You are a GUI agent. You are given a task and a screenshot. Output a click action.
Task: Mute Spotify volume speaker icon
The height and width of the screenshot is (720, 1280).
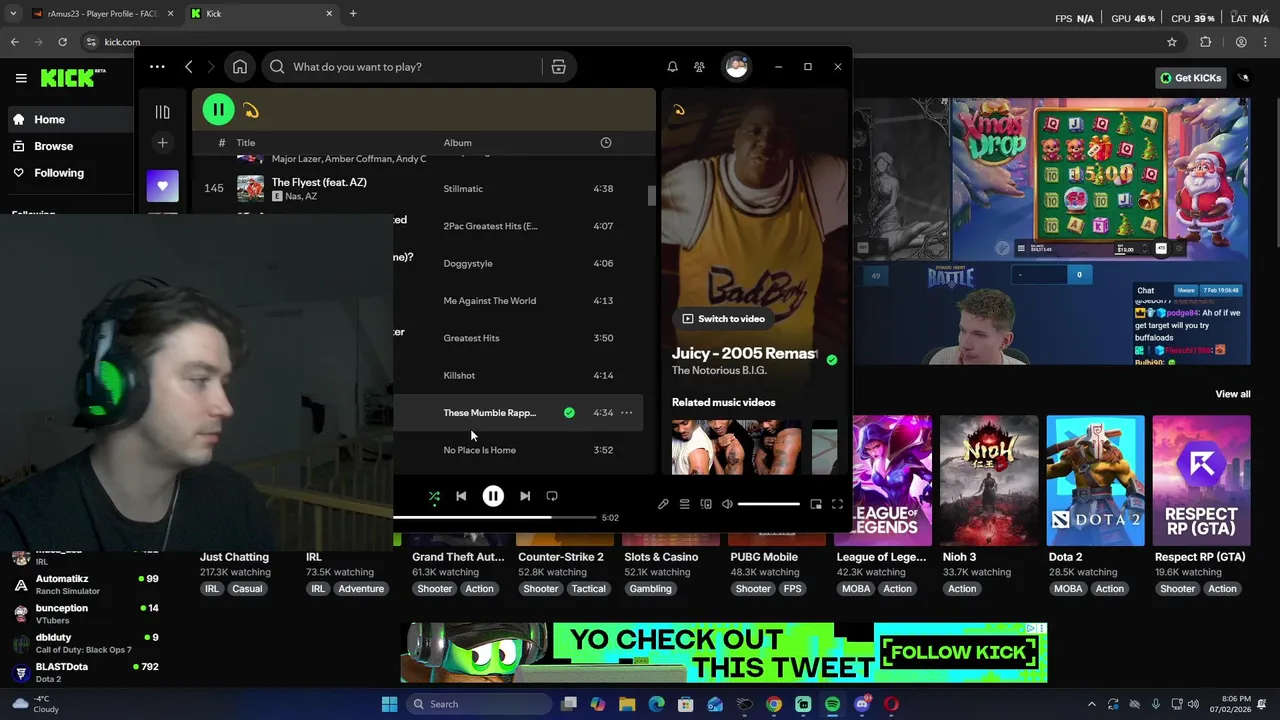click(x=727, y=504)
